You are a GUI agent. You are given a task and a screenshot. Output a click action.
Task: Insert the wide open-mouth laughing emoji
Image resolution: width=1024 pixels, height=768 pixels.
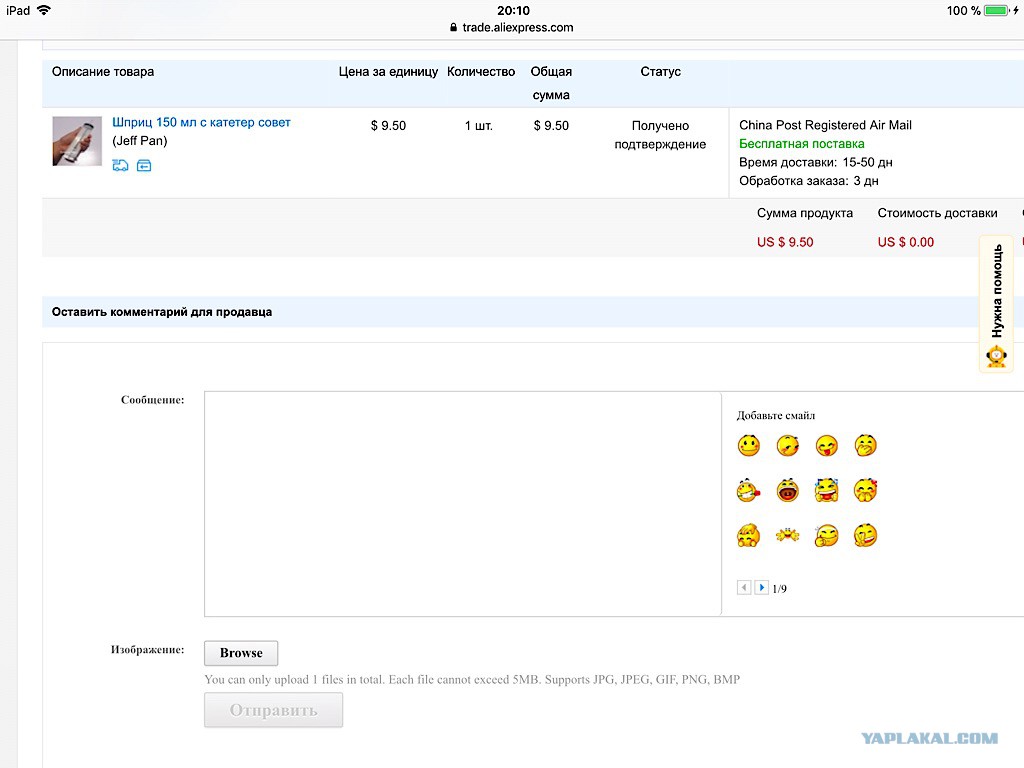pos(788,490)
